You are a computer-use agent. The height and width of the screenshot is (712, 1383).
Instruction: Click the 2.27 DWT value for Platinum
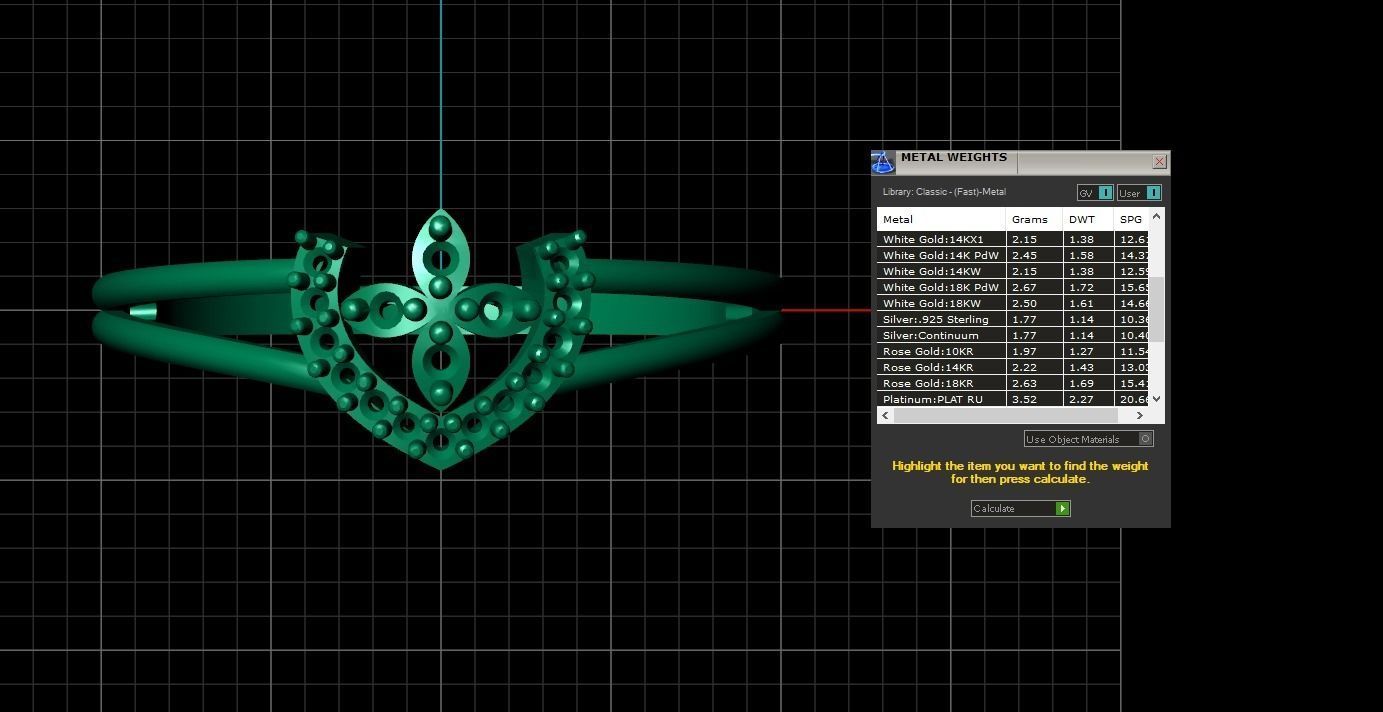click(1081, 399)
